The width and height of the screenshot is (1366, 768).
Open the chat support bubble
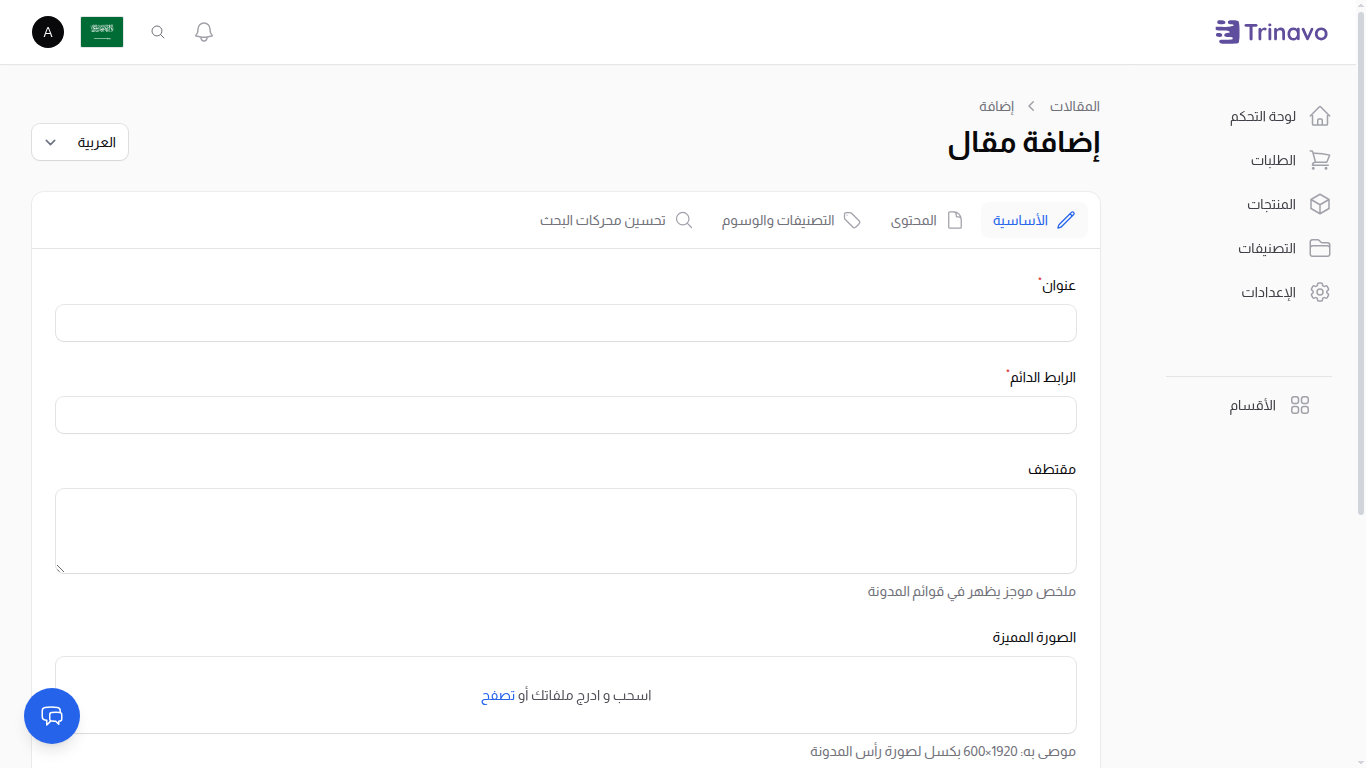(51, 716)
